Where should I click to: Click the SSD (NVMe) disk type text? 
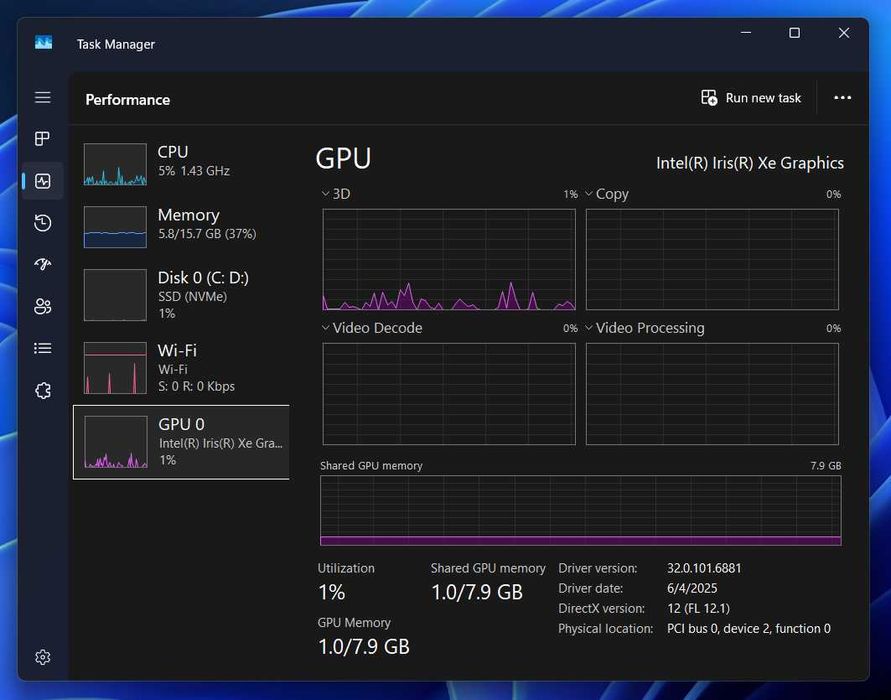192,297
